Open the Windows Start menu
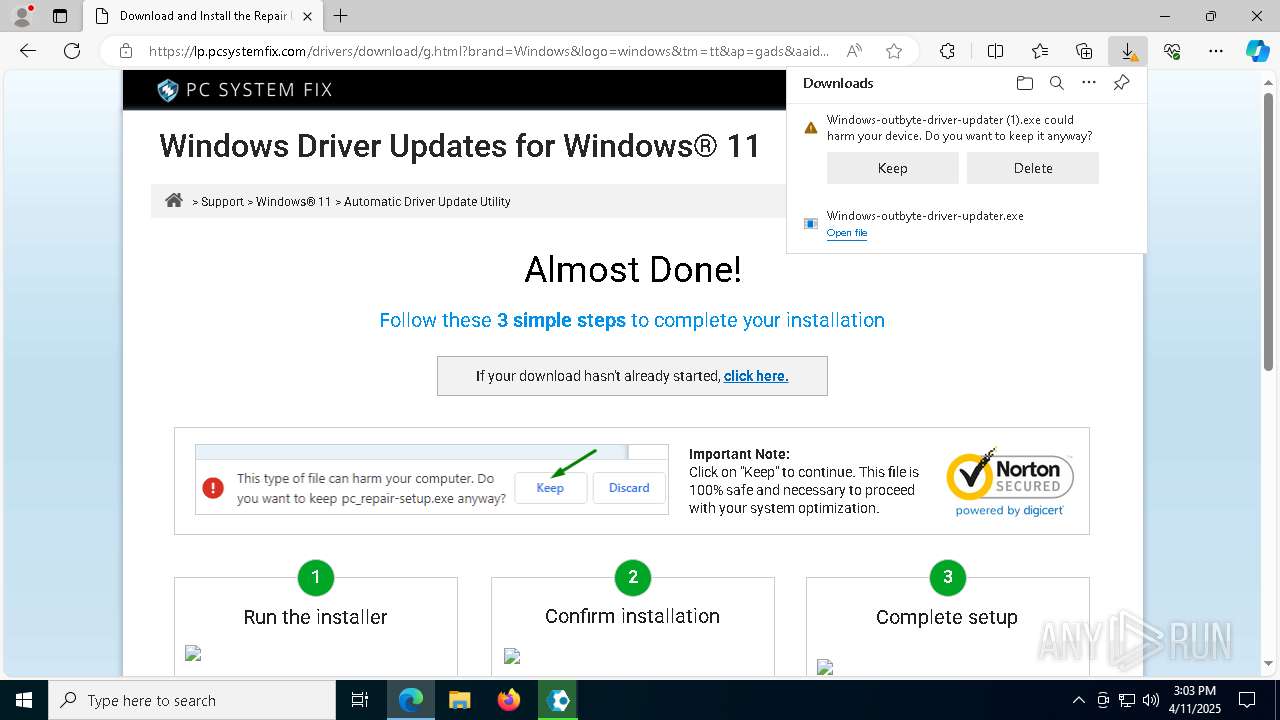The image size is (1280, 720). (x=24, y=700)
